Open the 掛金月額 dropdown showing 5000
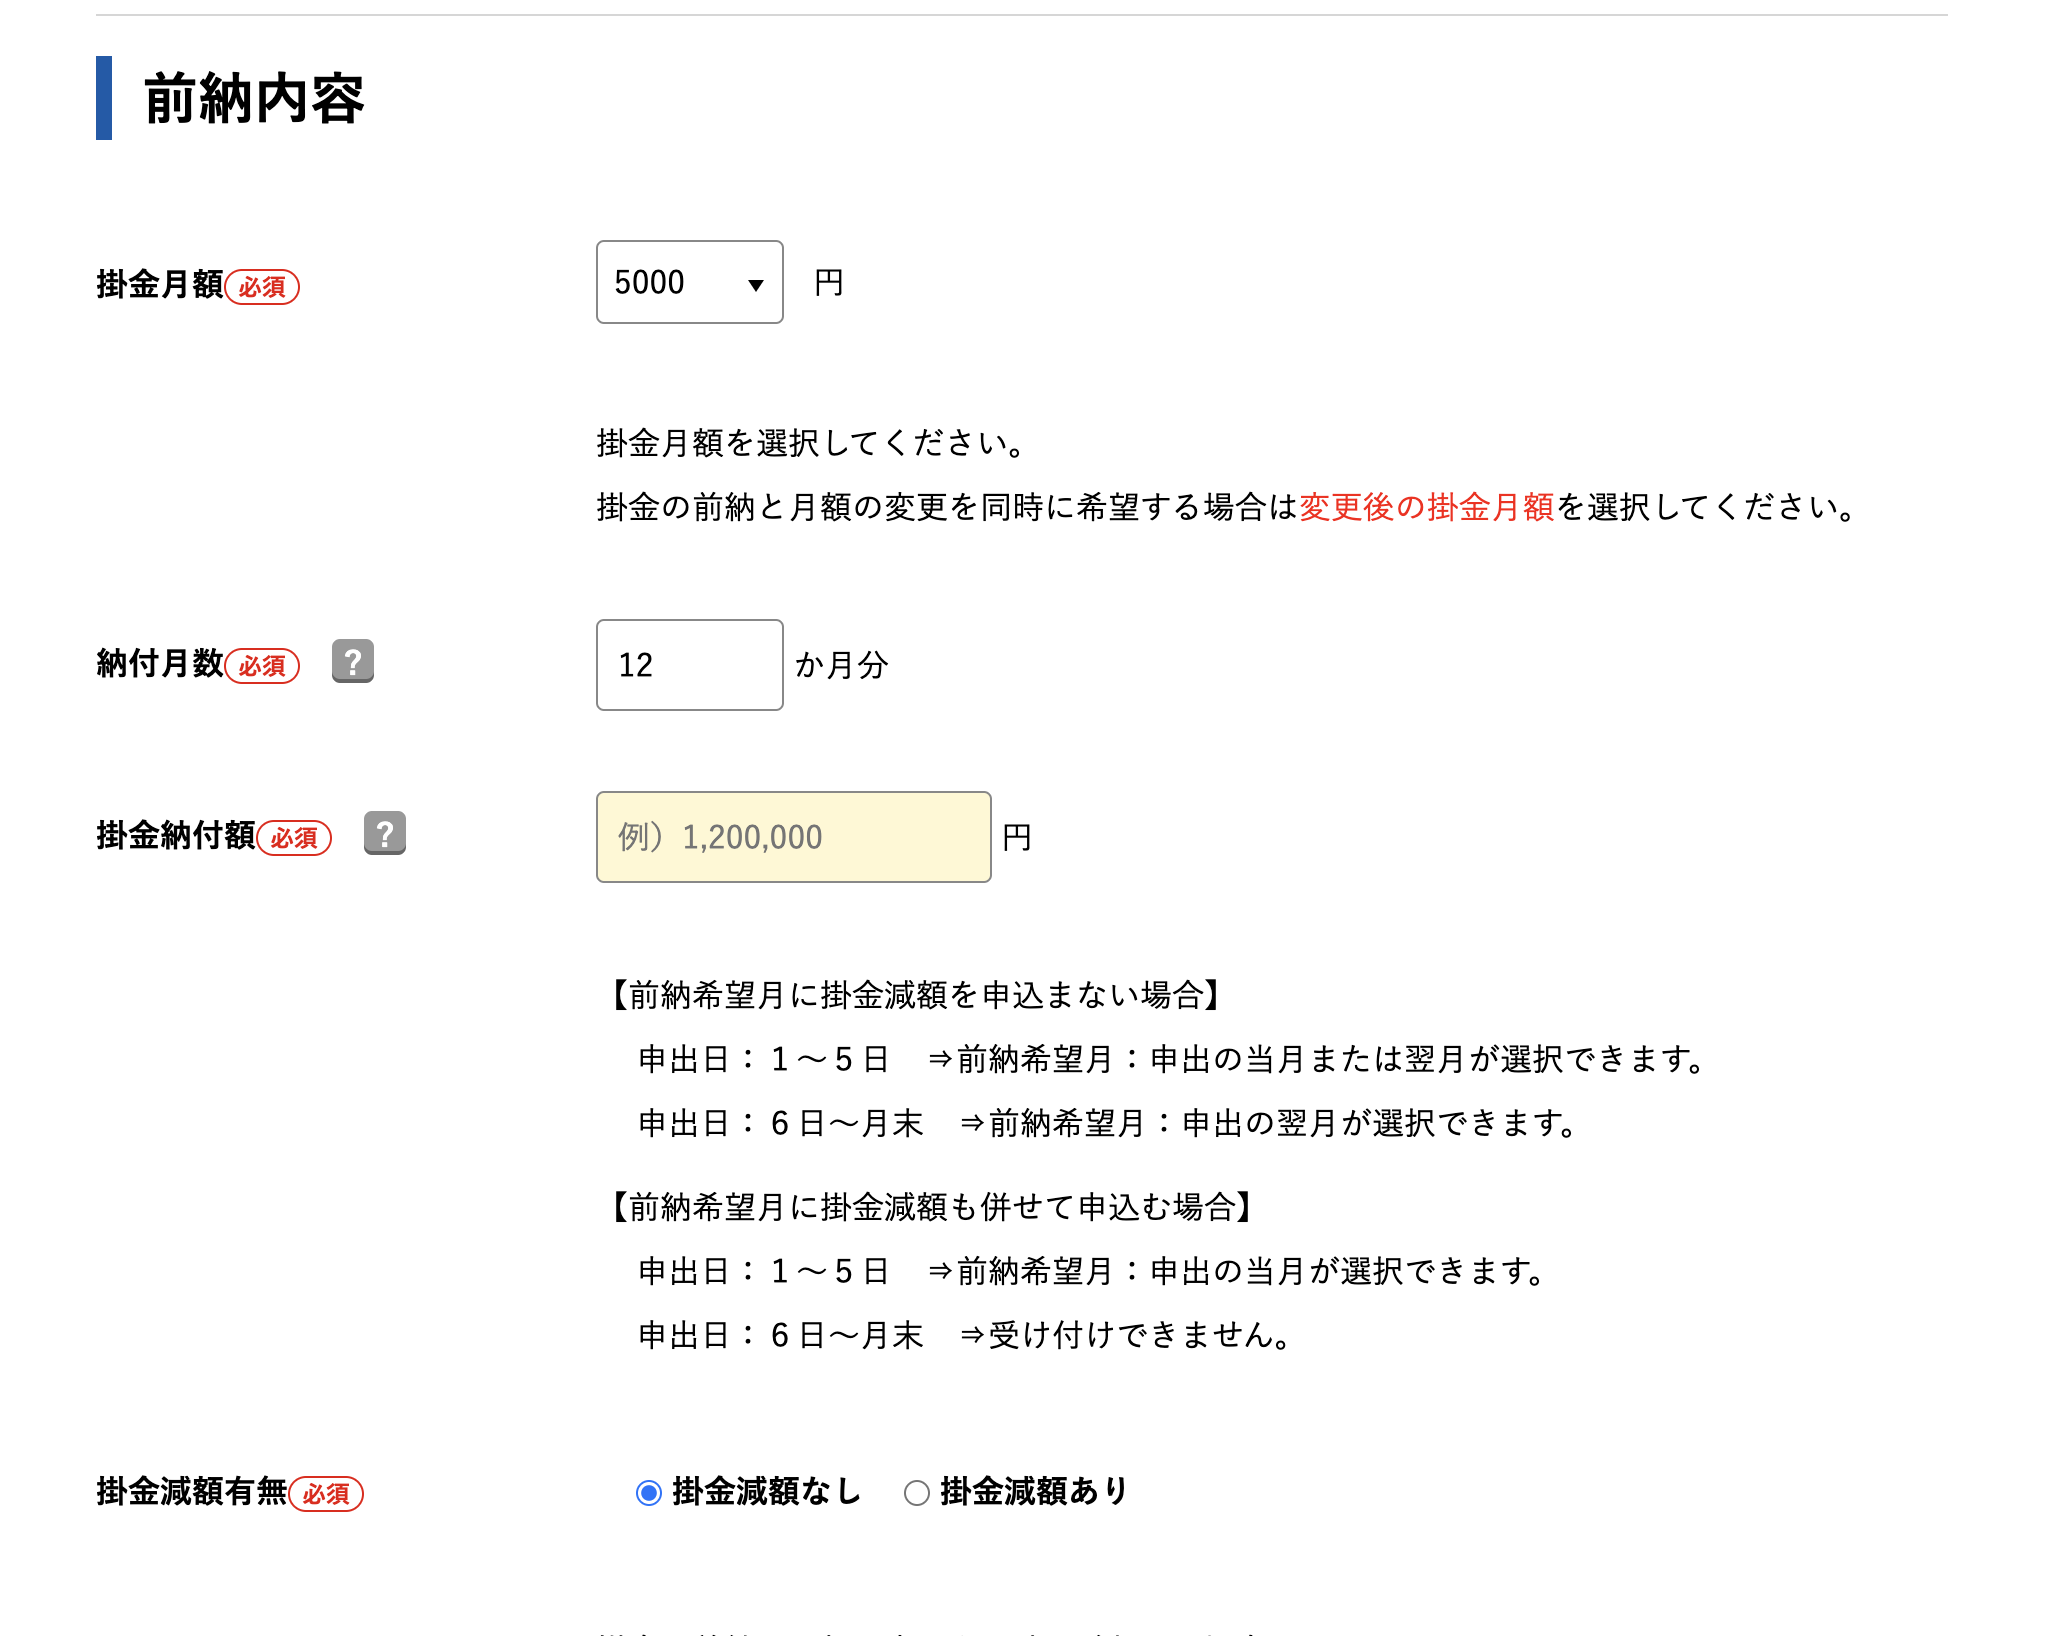This screenshot has width=2054, height=1636. coord(690,282)
